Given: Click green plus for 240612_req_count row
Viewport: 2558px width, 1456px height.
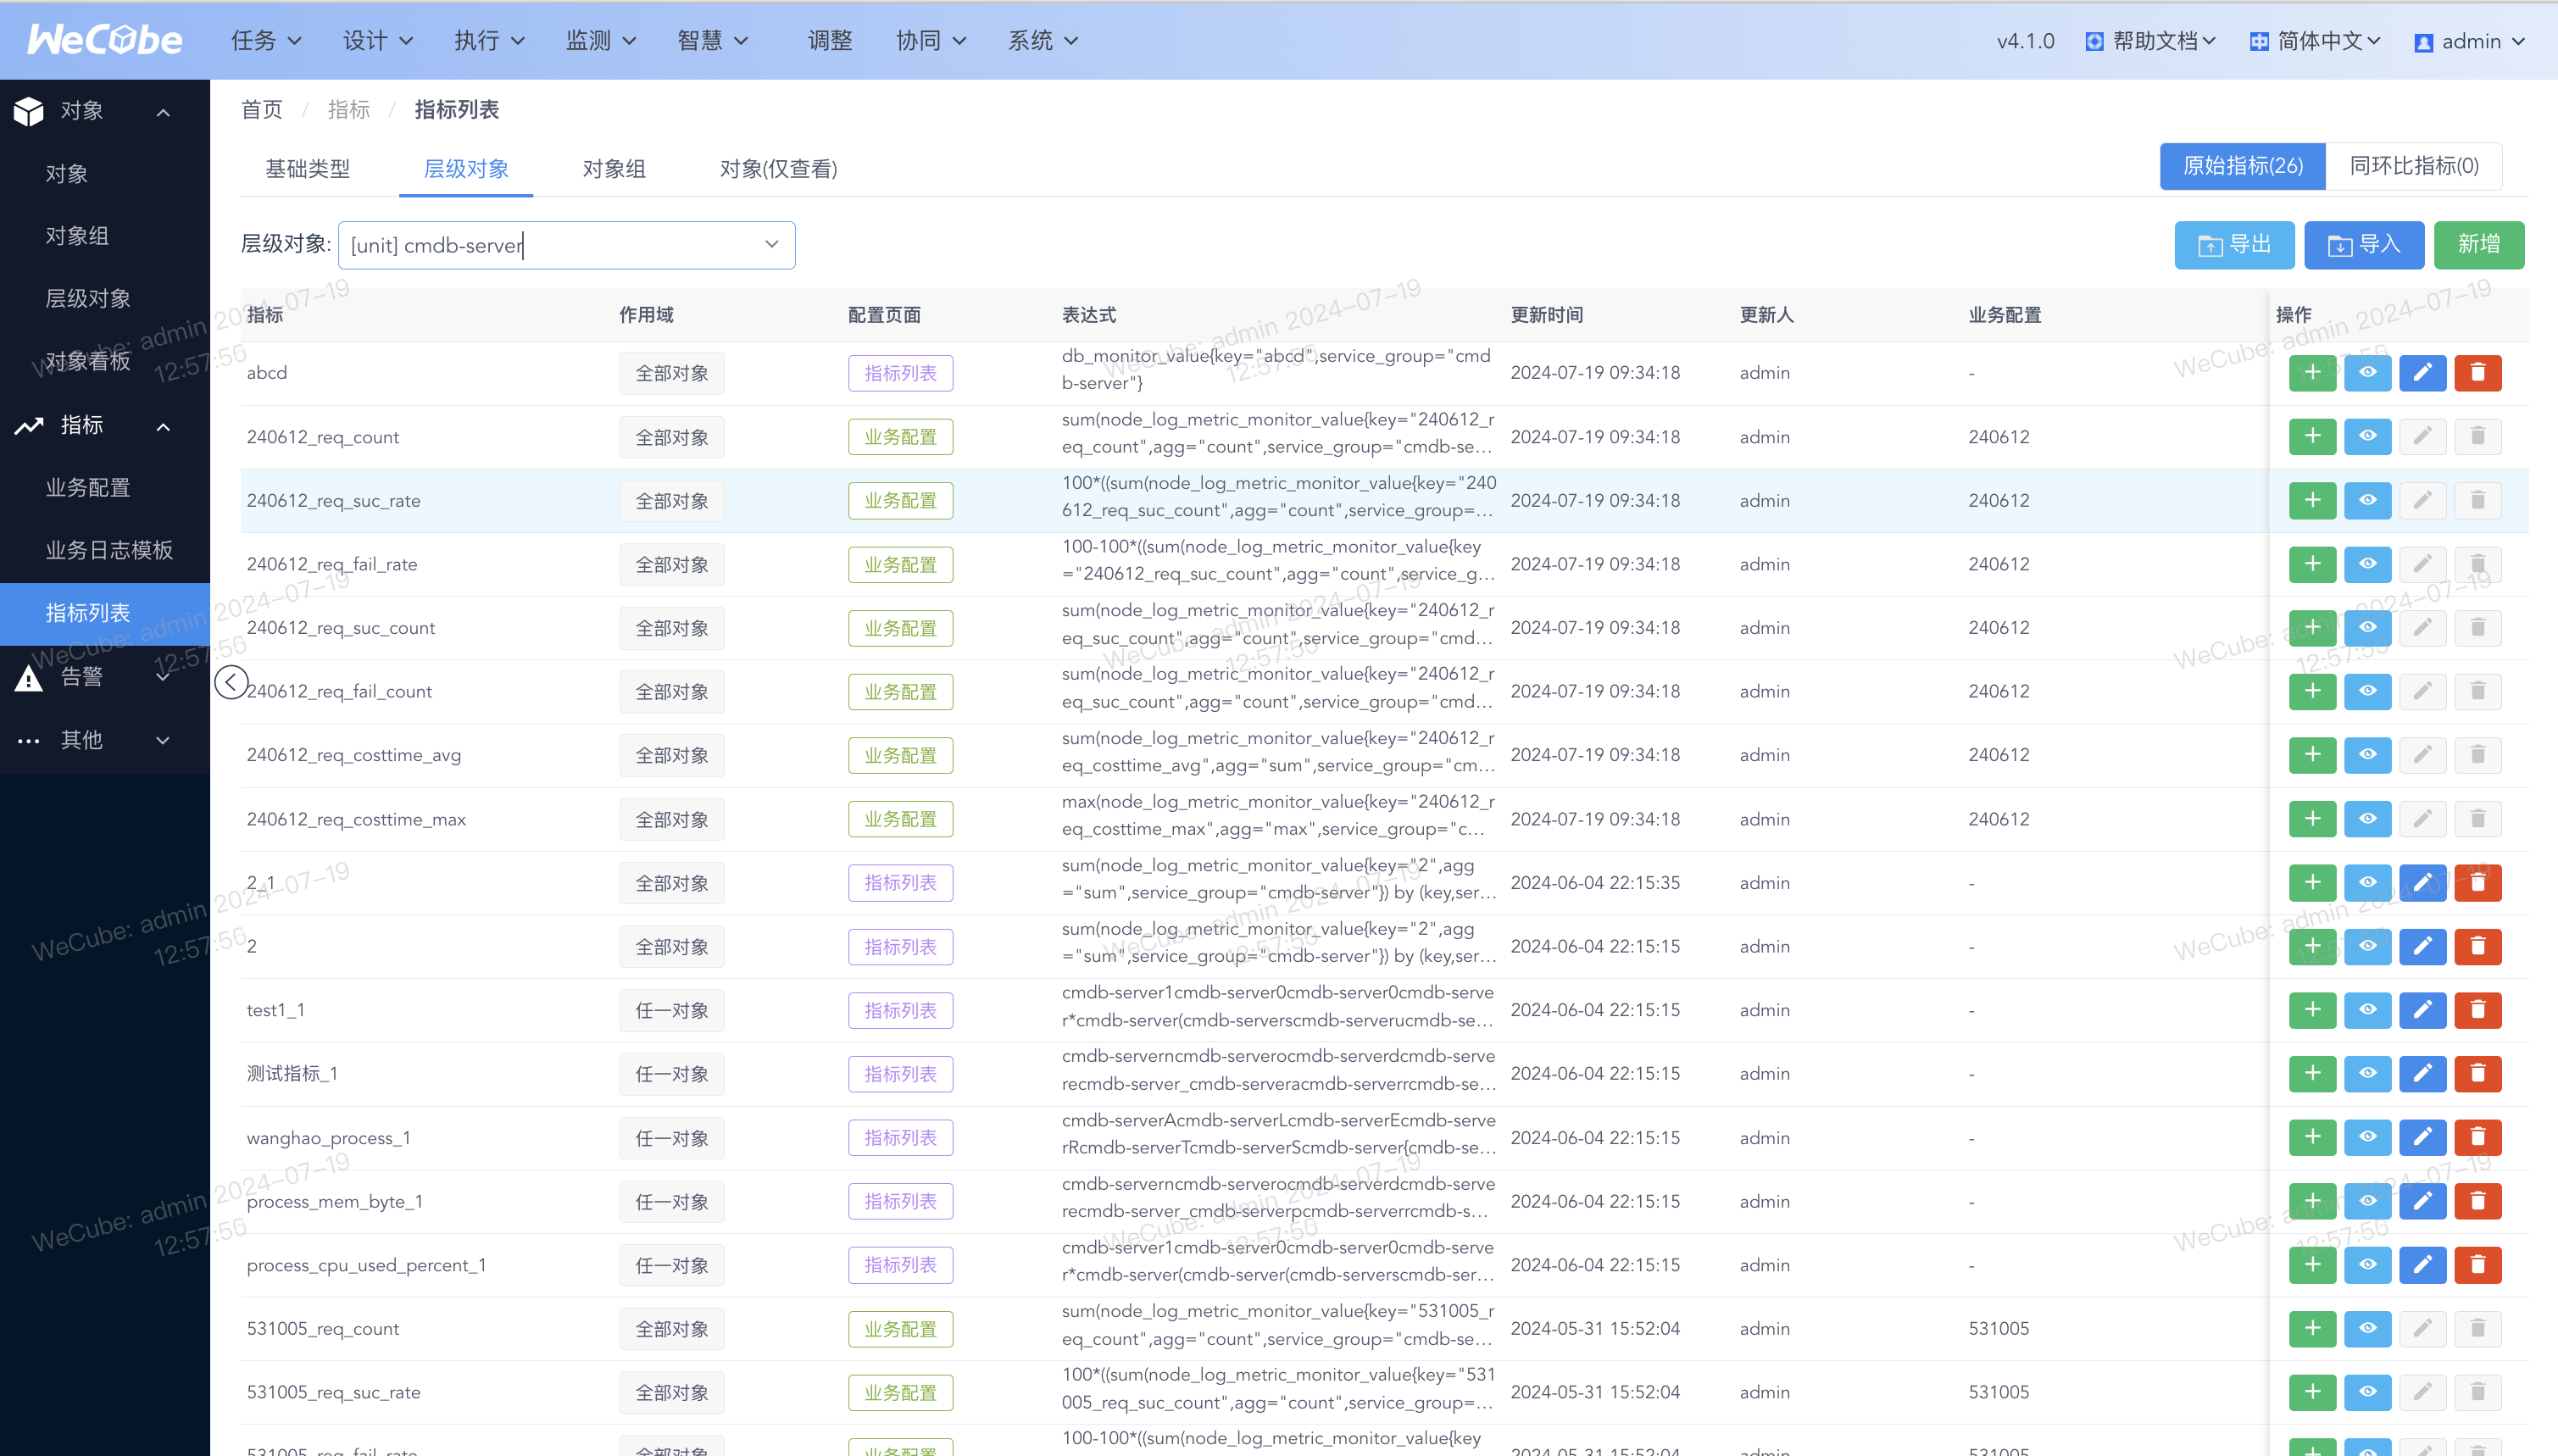Looking at the screenshot, I should 2312,437.
